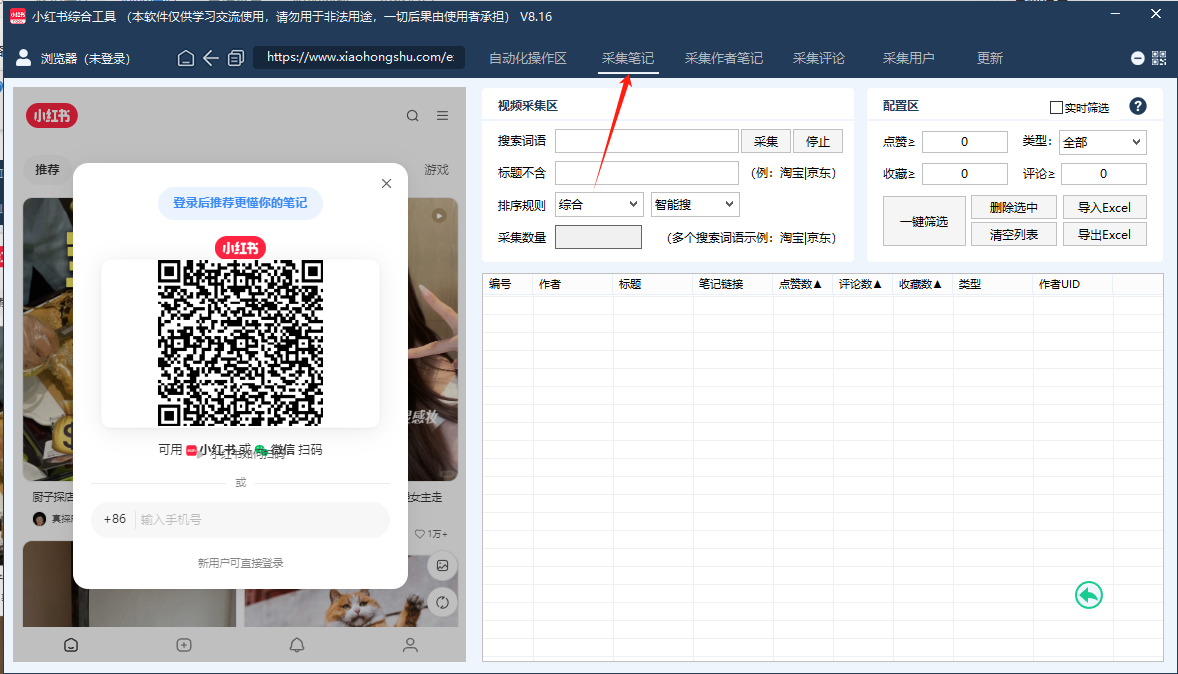The image size is (1178, 674).
Task: Click the 作者UID column header
Action: (x=1072, y=284)
